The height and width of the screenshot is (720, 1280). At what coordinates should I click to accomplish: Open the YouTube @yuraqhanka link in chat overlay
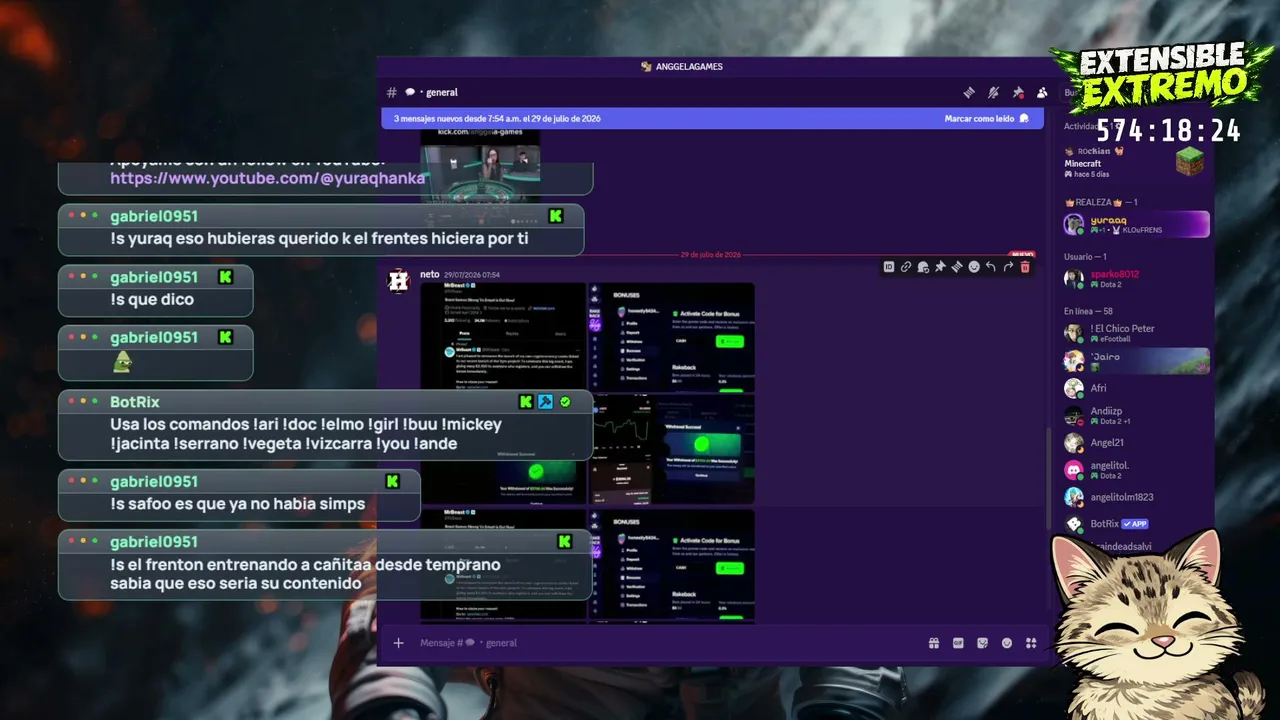pos(267,178)
